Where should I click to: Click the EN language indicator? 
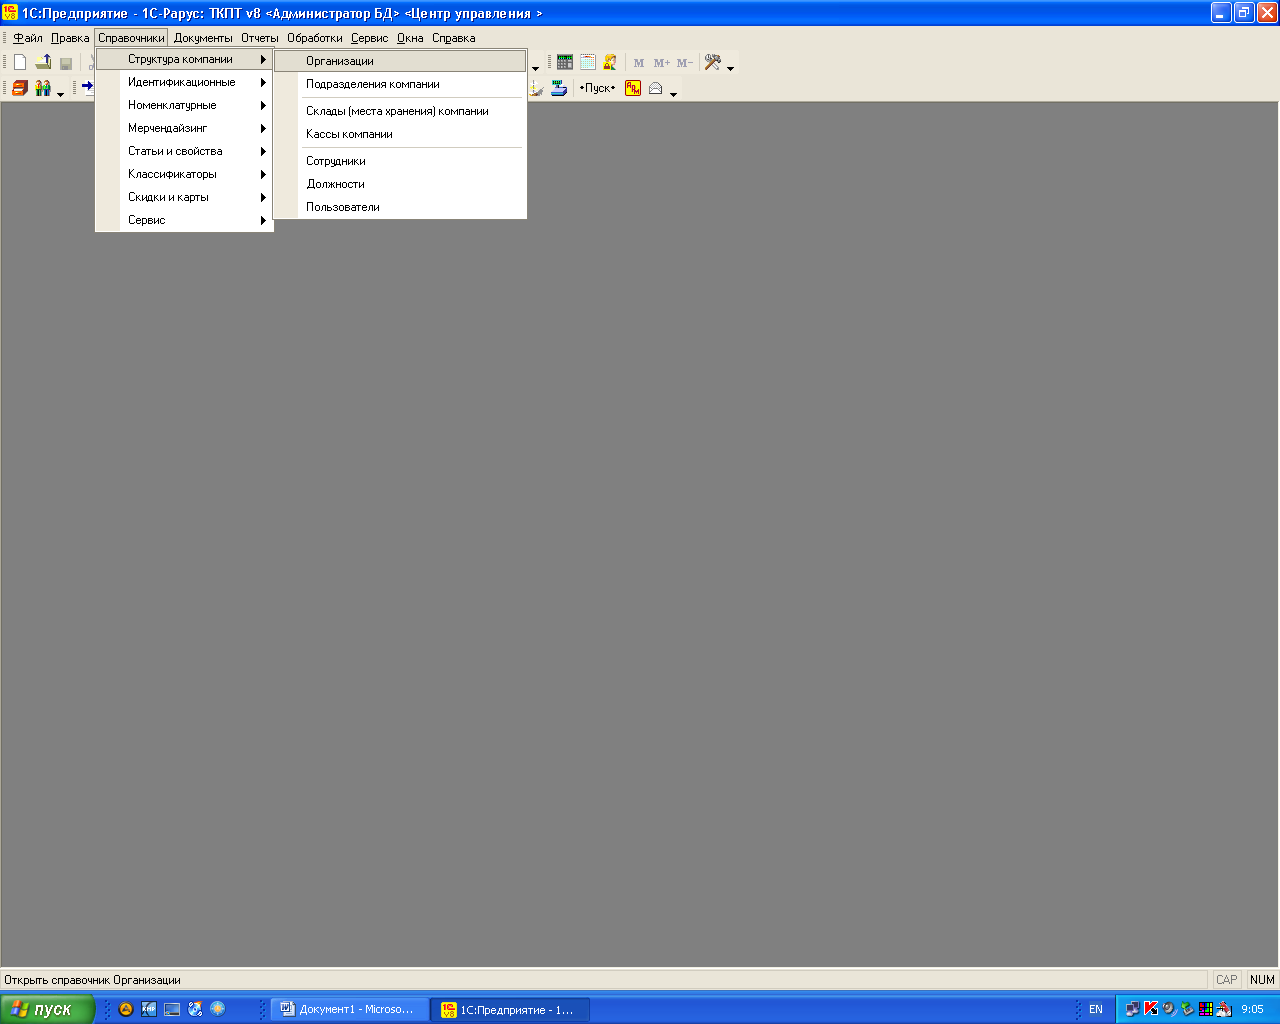pos(1096,1009)
